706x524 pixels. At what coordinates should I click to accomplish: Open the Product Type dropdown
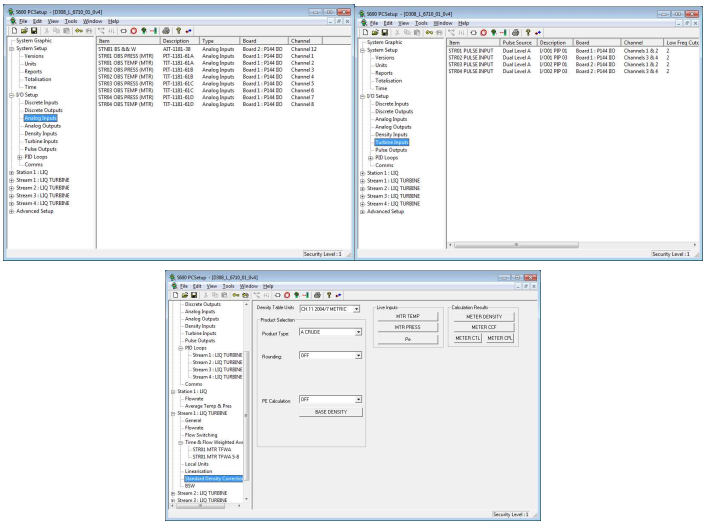click(x=358, y=332)
